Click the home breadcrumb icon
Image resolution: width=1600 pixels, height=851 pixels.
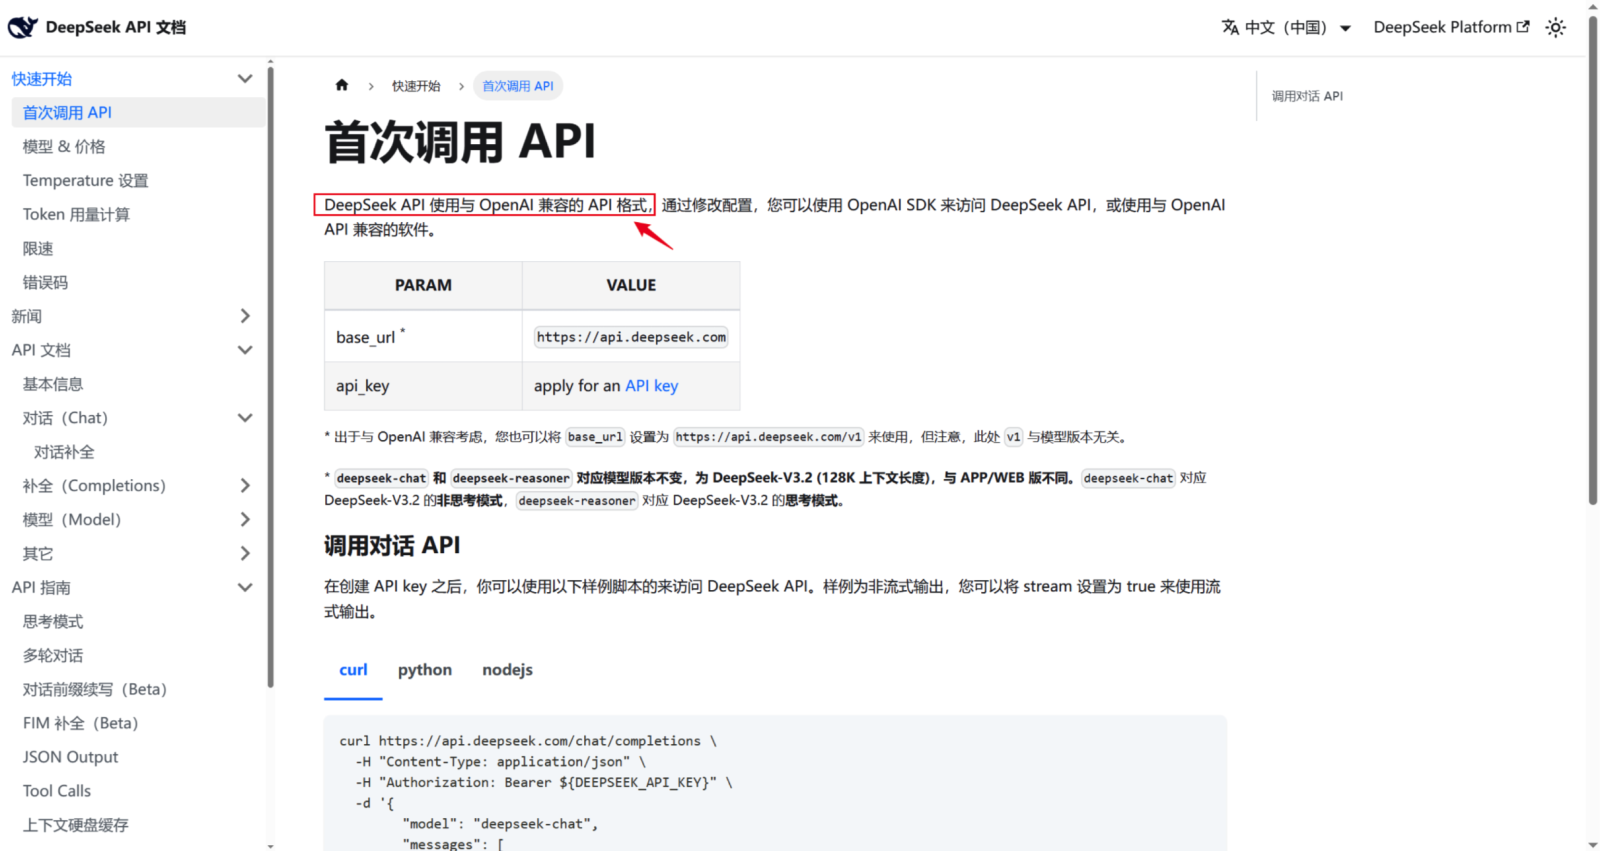tap(342, 85)
